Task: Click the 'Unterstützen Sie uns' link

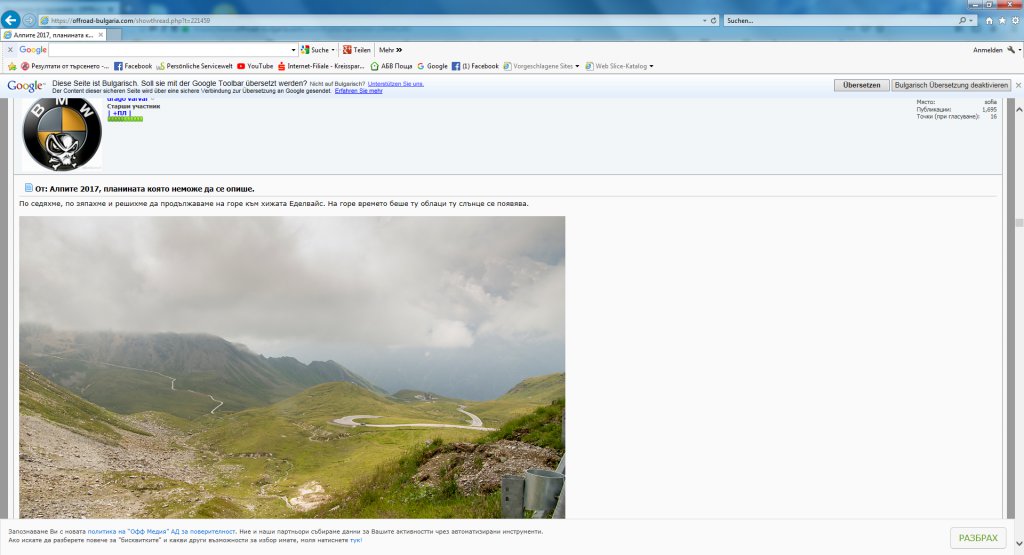Action: pyautogui.click(x=396, y=84)
